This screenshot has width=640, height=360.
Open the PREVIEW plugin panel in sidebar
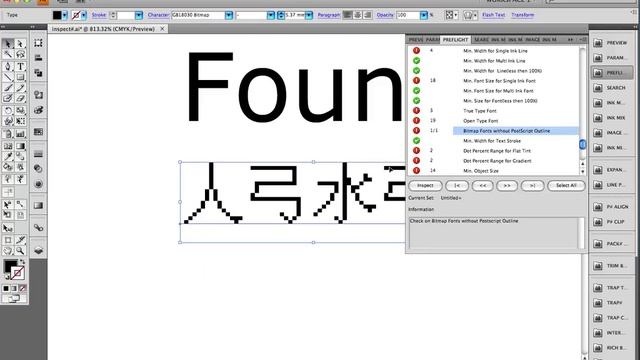pyautogui.click(x=612, y=43)
